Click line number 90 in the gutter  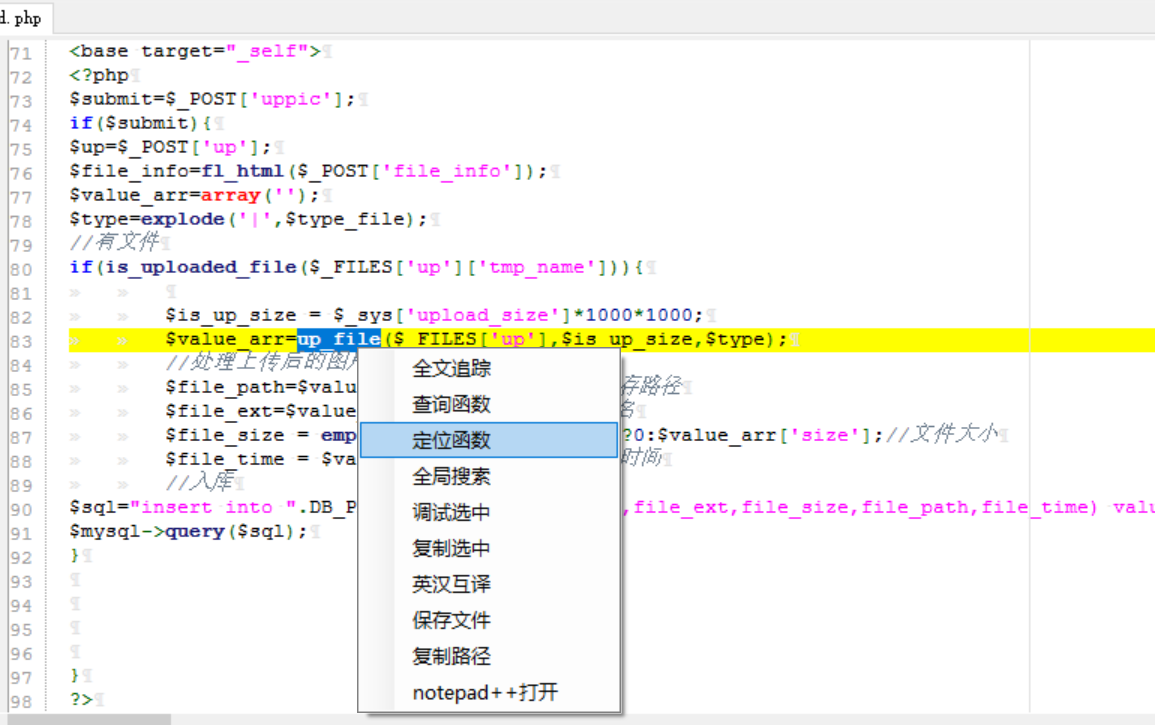coord(21,508)
